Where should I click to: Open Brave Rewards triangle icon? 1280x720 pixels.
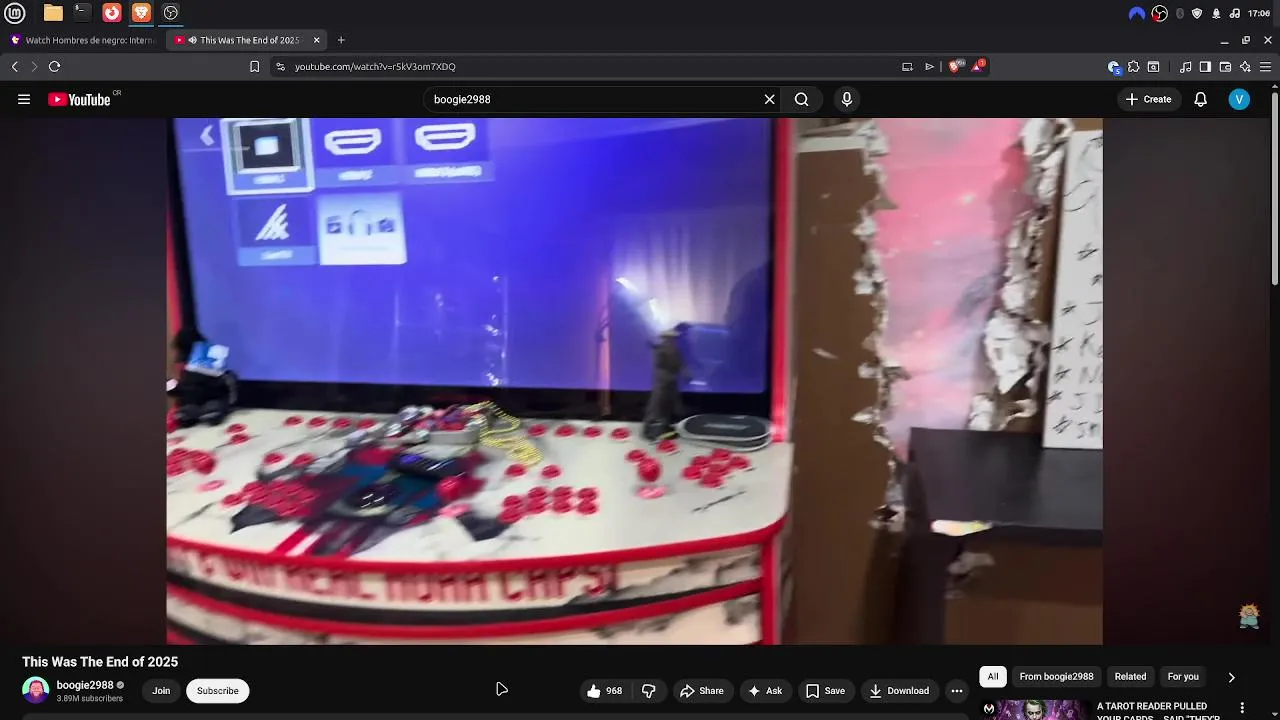coord(978,66)
